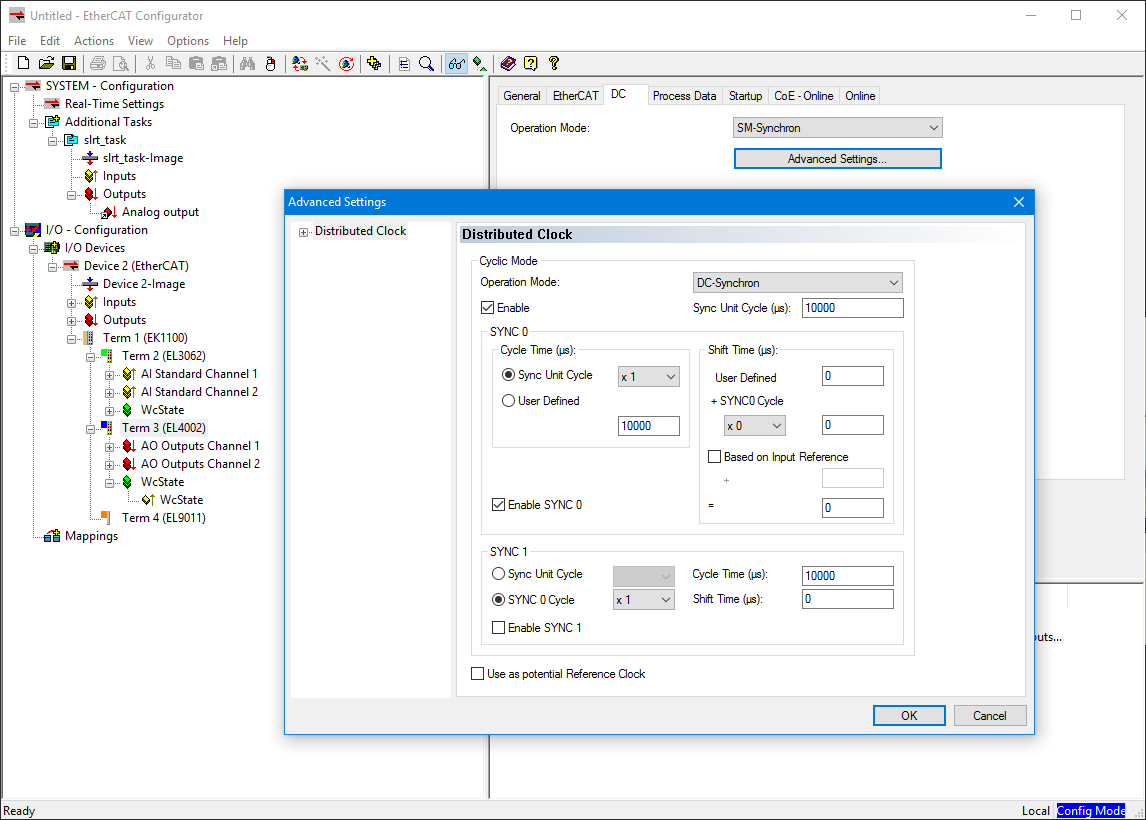Click the binoculars Find icon
Viewport: 1146px width, 820px height.
pos(247,64)
